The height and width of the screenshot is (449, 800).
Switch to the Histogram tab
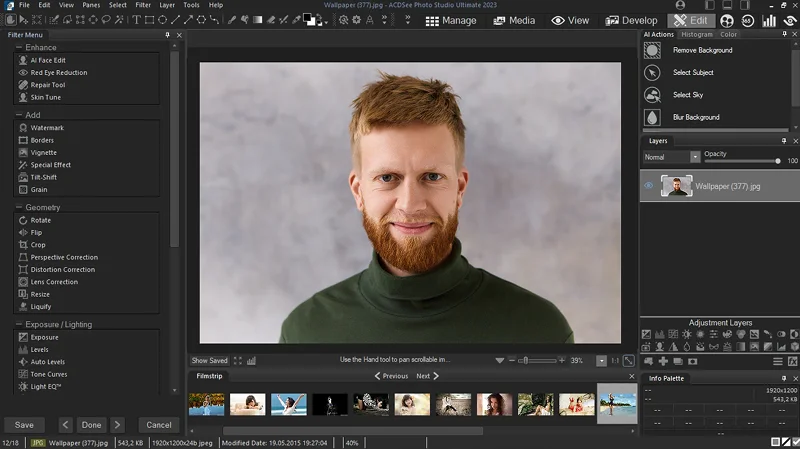coord(696,35)
